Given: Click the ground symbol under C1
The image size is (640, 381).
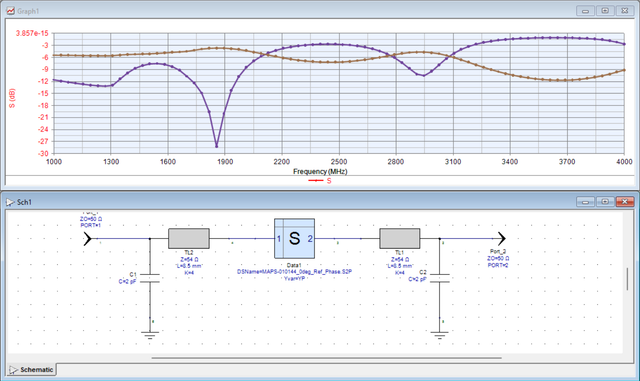Looking at the screenshot, I should pos(150,336).
